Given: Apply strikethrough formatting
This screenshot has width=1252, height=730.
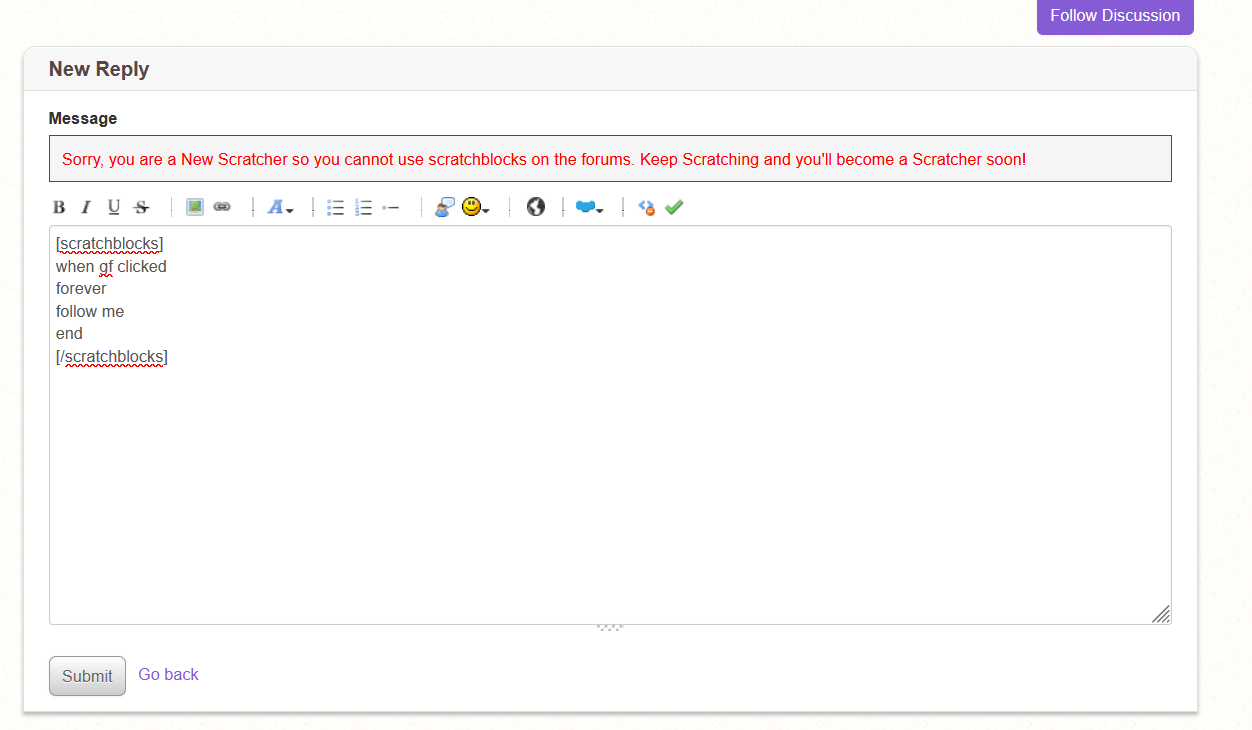Looking at the screenshot, I should [142, 207].
